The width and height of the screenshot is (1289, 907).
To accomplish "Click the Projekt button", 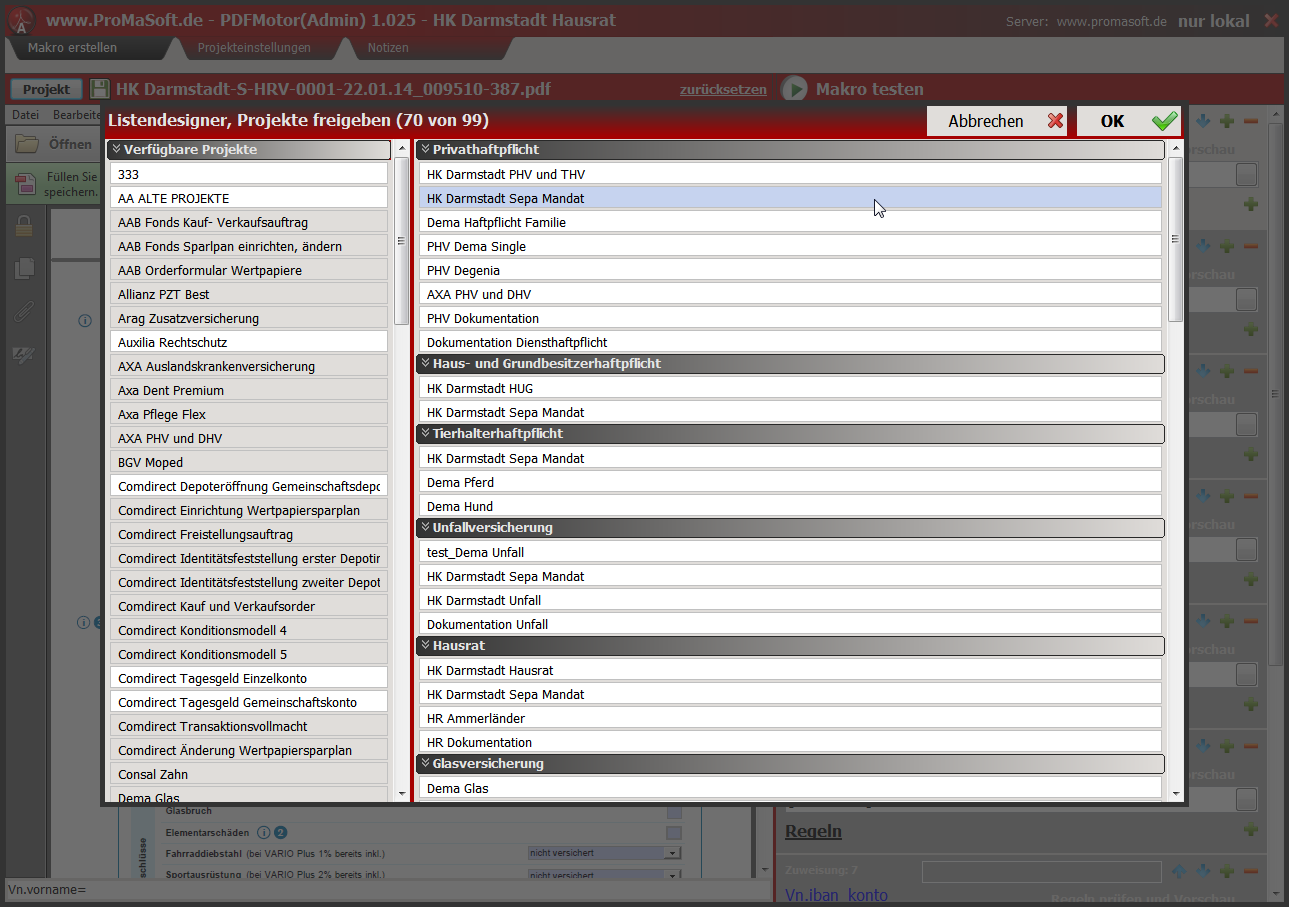I will tap(46, 89).
